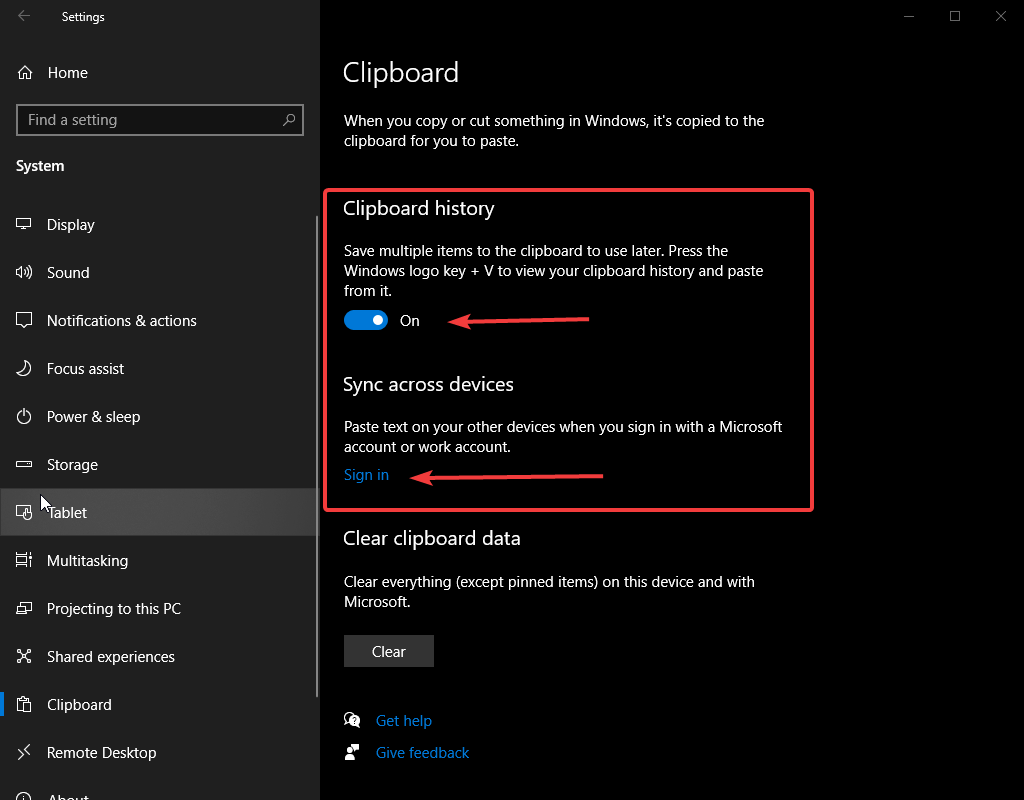Open the Get help link
Viewport: 1024px width, 800px height.
point(404,720)
